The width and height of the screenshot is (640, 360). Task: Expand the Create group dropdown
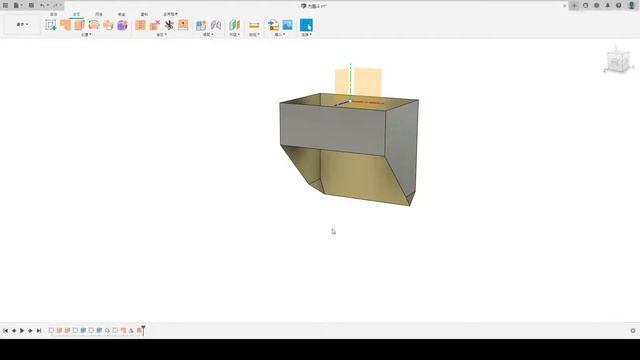click(86, 35)
